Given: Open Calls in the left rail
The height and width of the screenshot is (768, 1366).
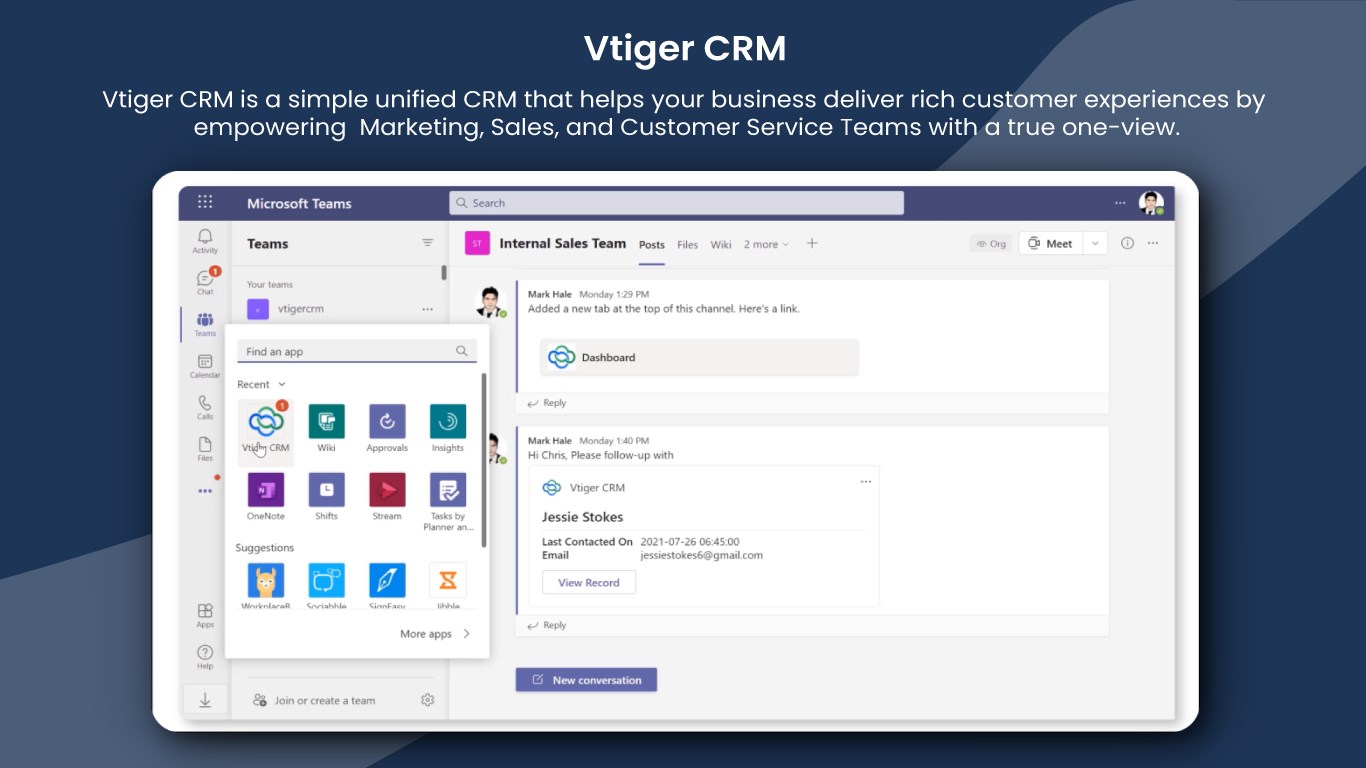Looking at the screenshot, I should click(x=205, y=407).
